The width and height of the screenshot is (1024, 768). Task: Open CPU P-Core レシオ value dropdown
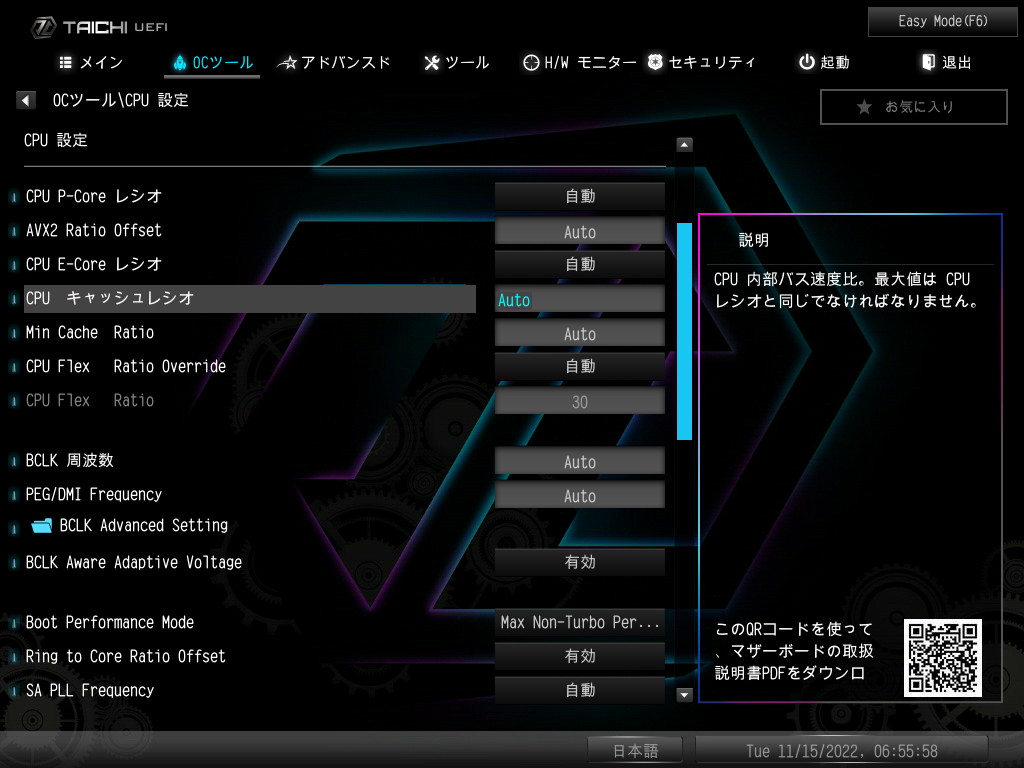click(x=579, y=196)
